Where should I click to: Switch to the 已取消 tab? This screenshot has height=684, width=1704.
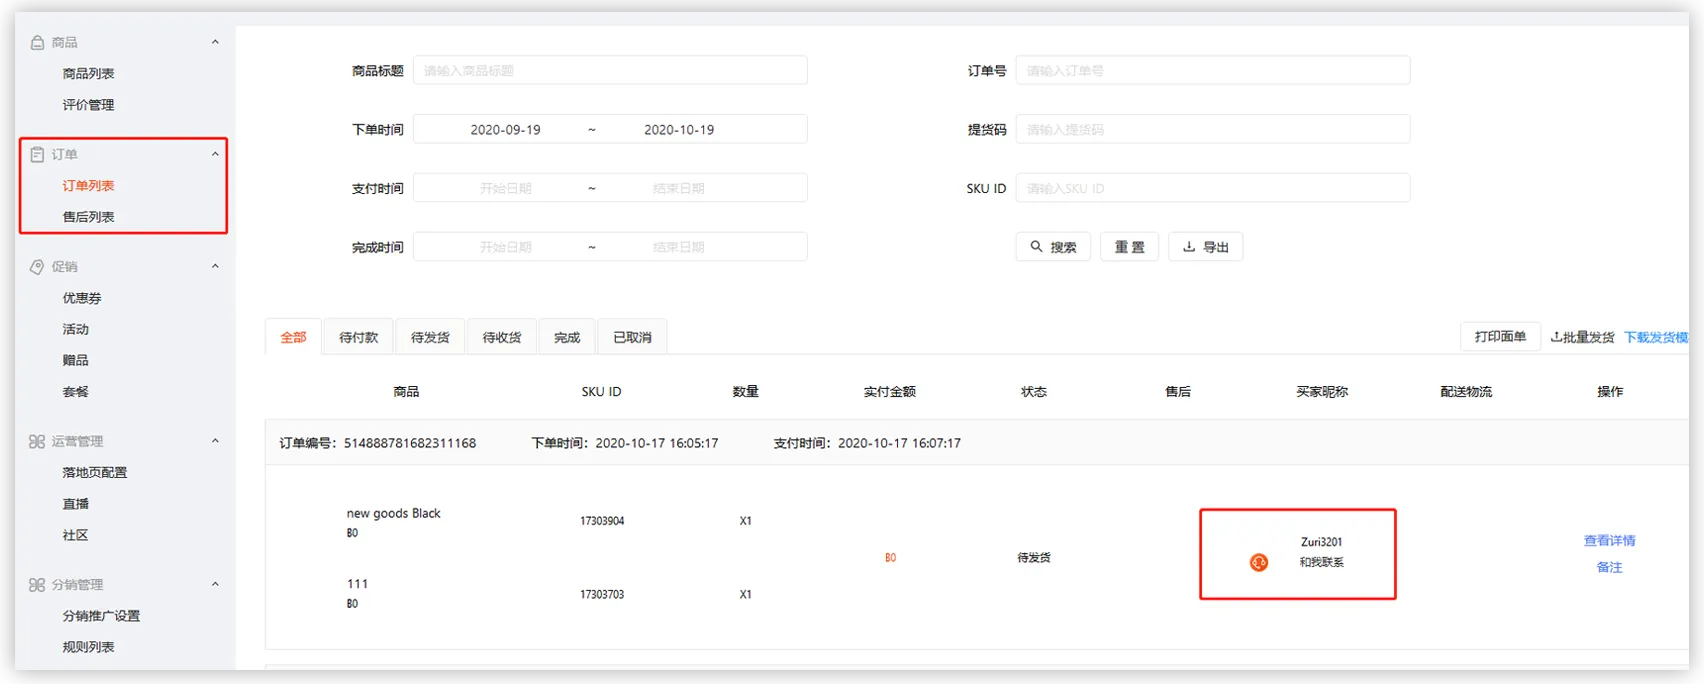click(632, 337)
